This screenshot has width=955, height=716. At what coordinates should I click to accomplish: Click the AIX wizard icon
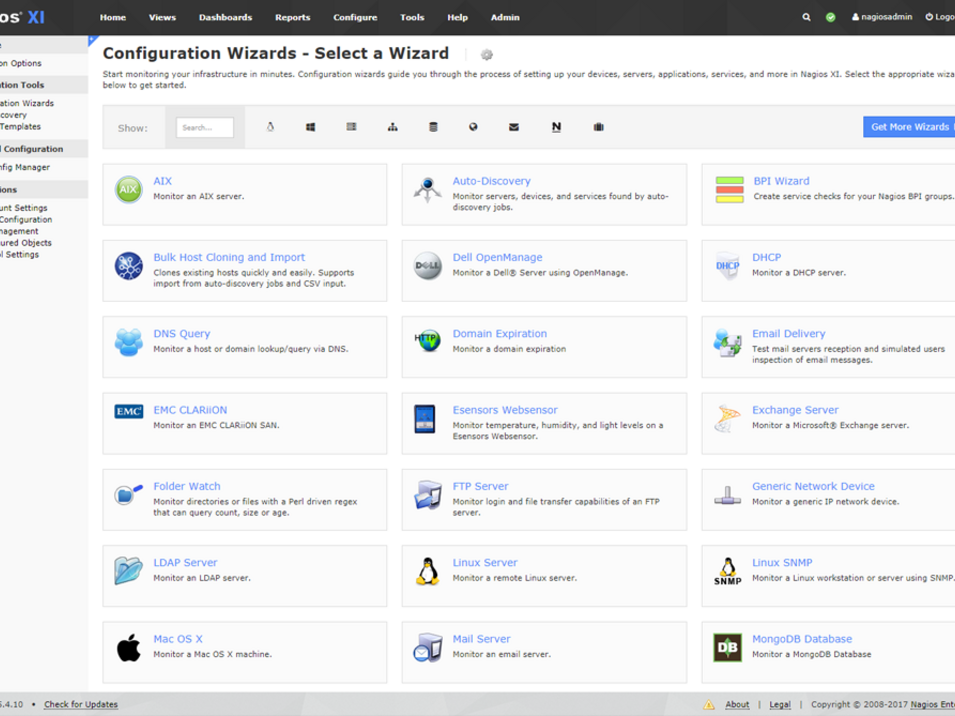(x=129, y=189)
